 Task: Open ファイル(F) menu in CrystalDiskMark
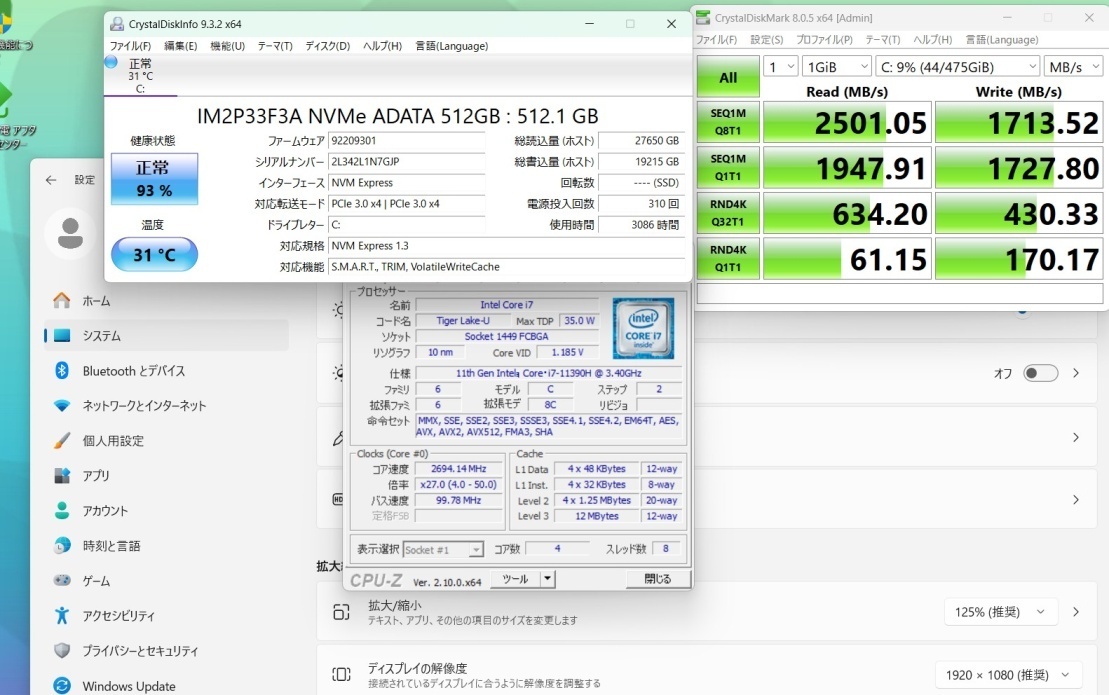(x=716, y=40)
